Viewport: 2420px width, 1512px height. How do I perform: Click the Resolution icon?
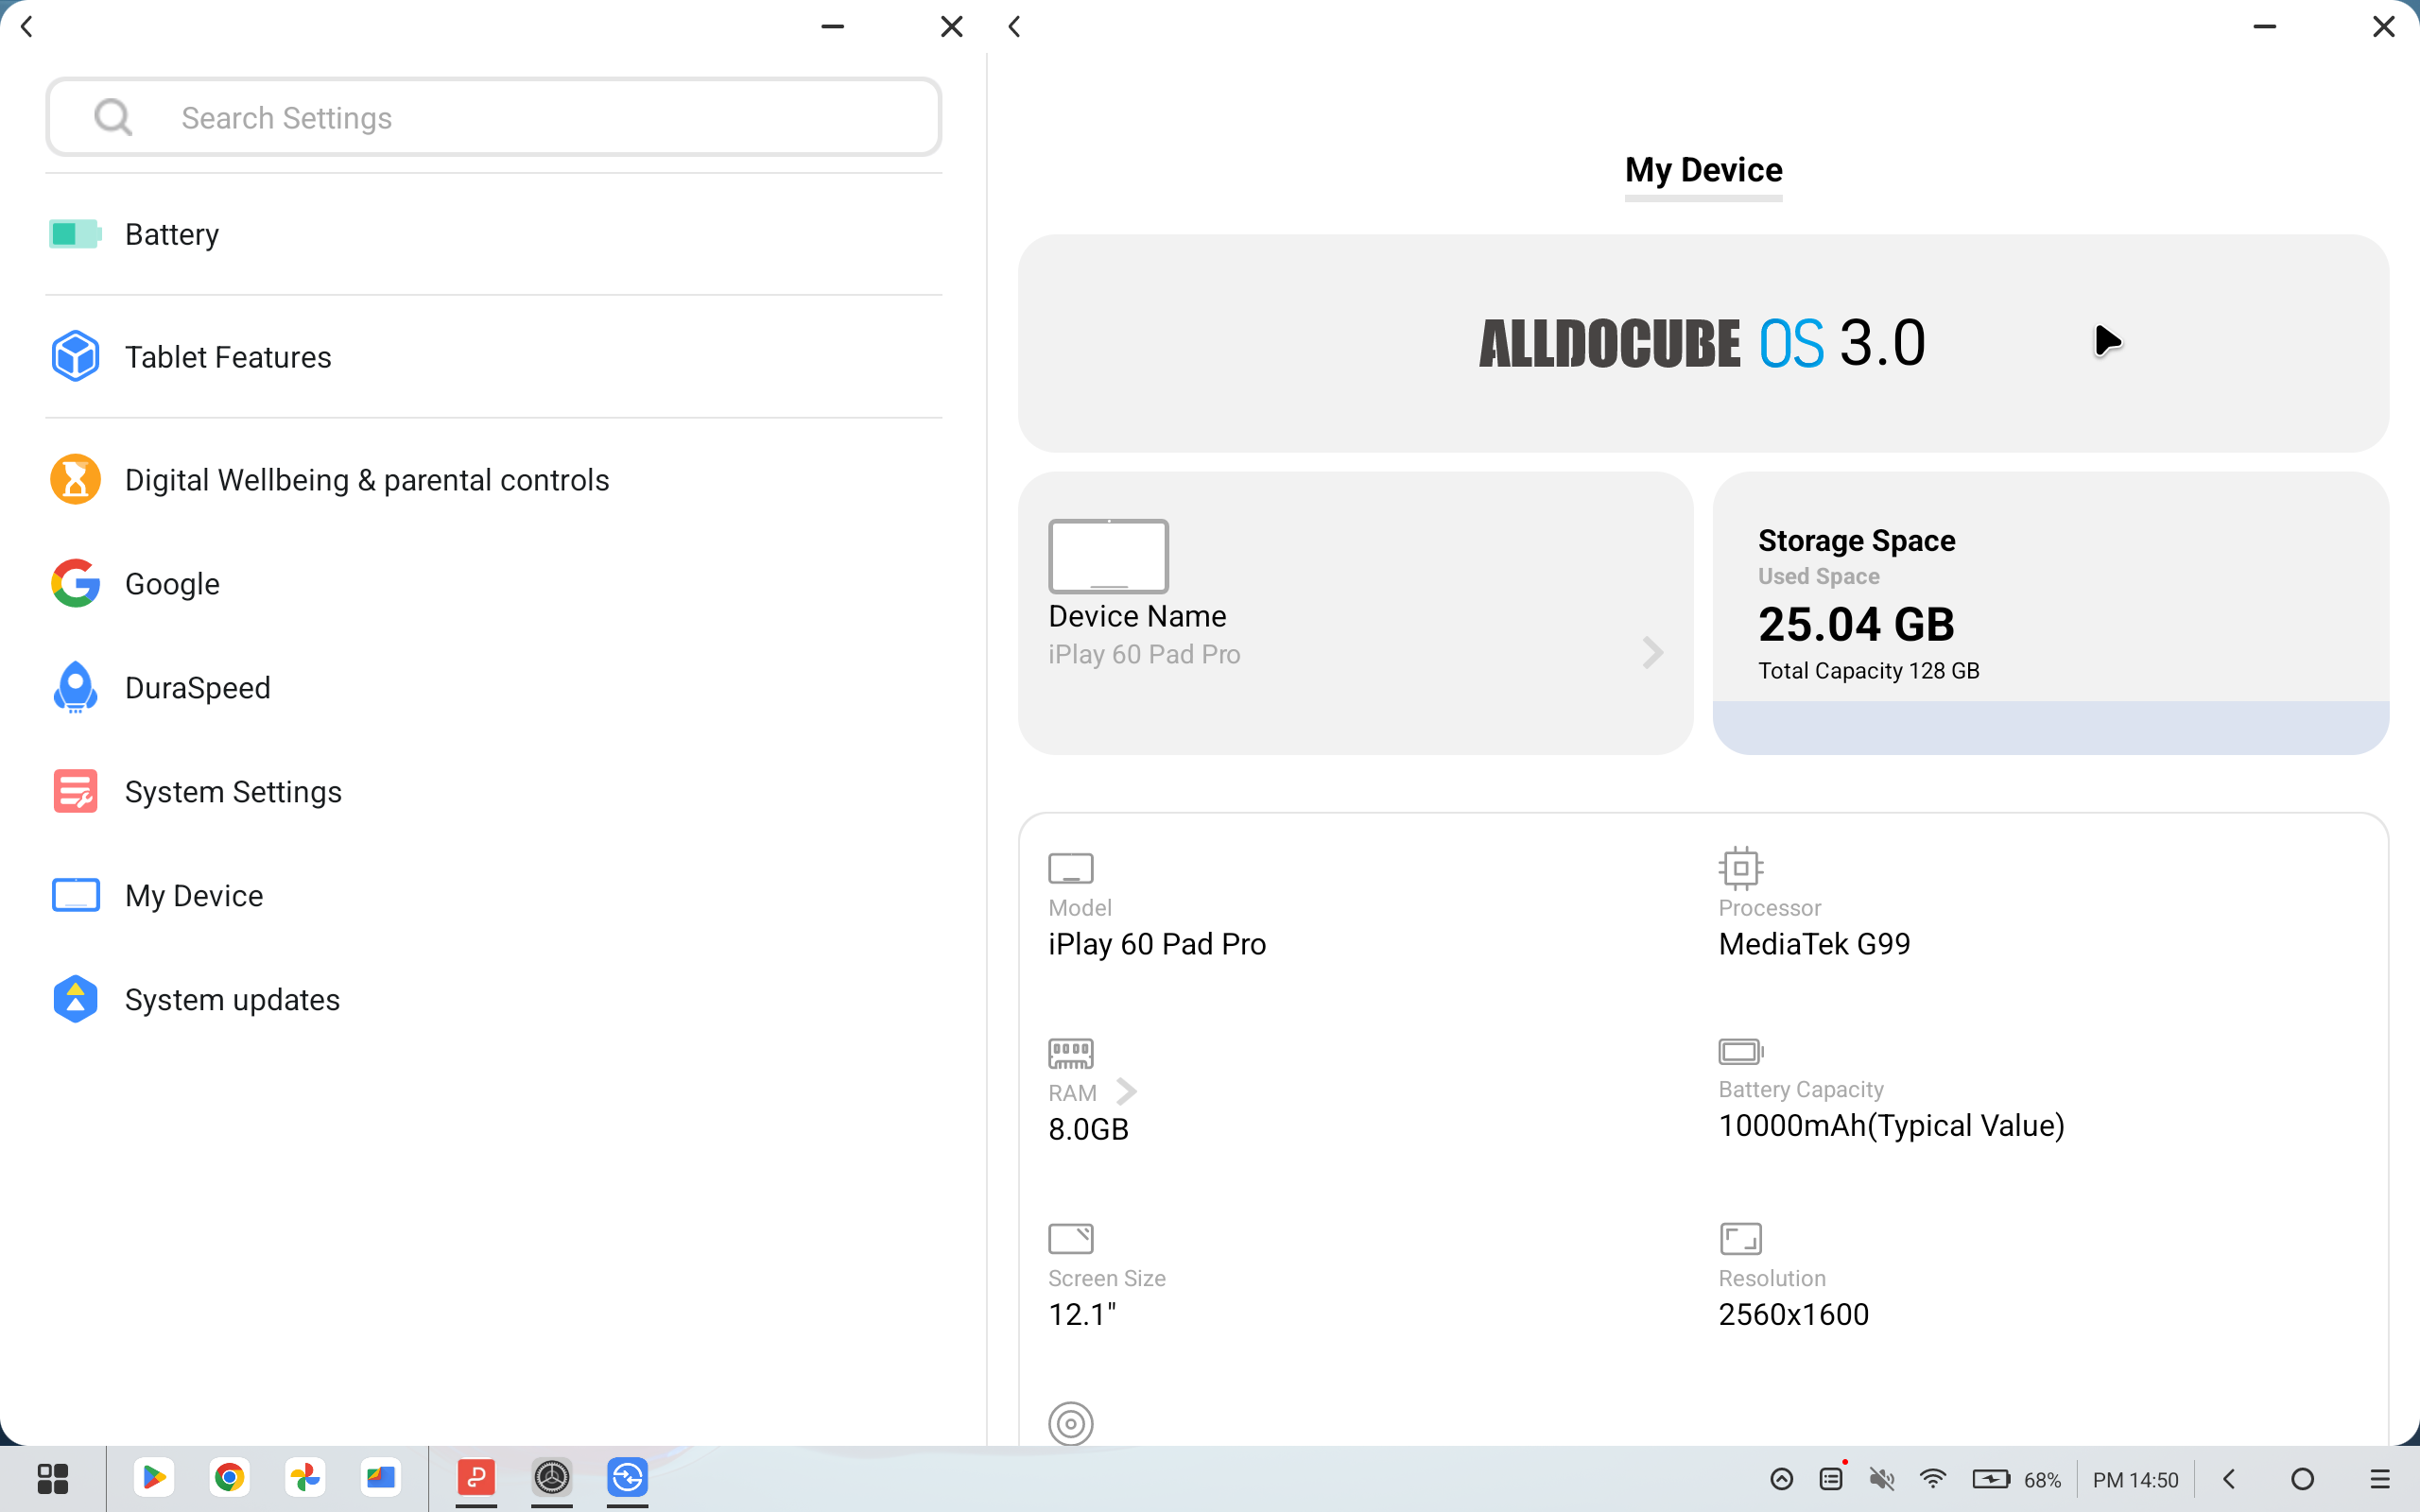(x=1740, y=1238)
